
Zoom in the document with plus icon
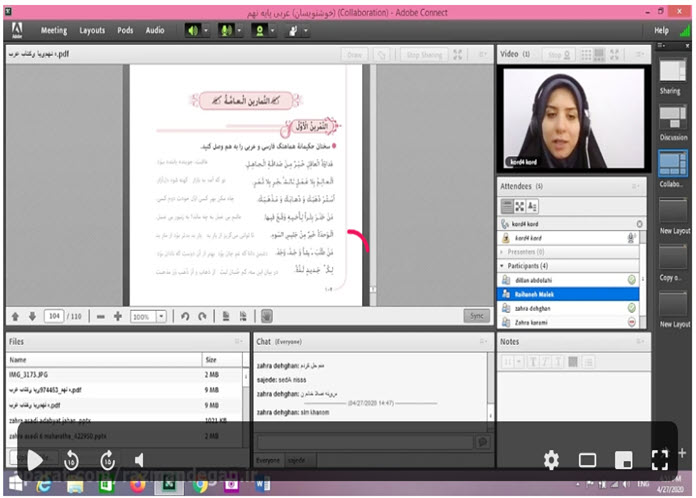click(118, 316)
